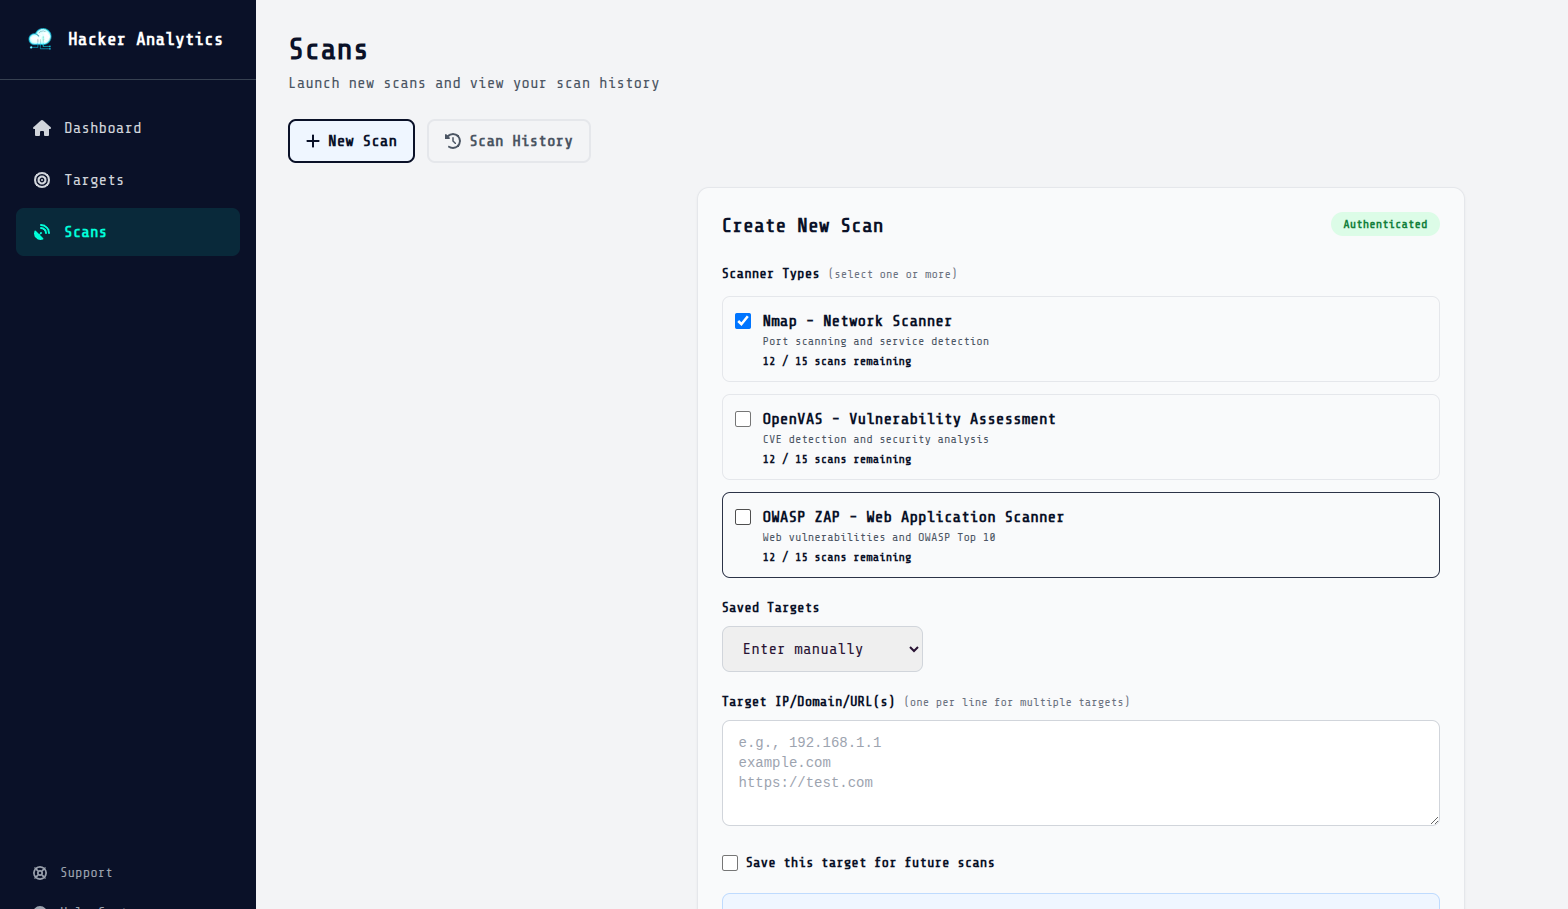Screen dimensions: 1568x909
Task: Click the plus icon on New Scan
Action: click(313, 141)
